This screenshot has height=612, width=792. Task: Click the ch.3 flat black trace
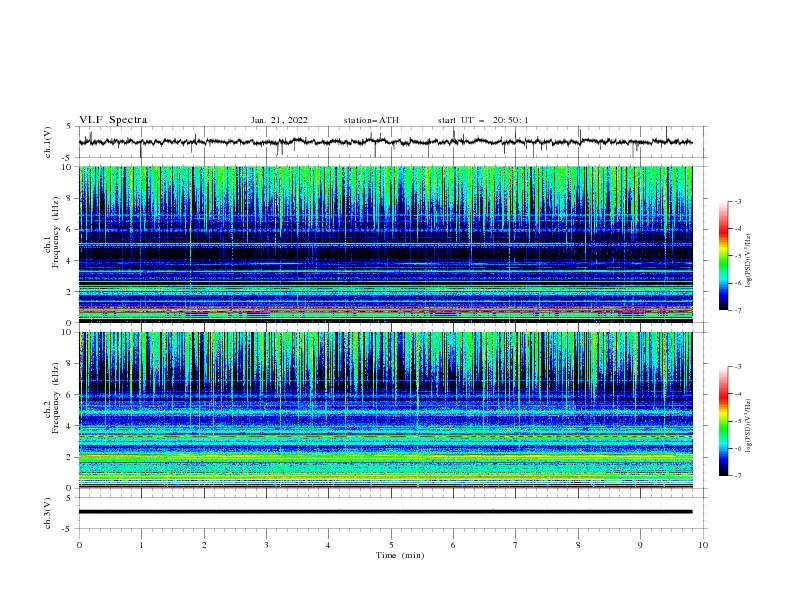pos(385,512)
